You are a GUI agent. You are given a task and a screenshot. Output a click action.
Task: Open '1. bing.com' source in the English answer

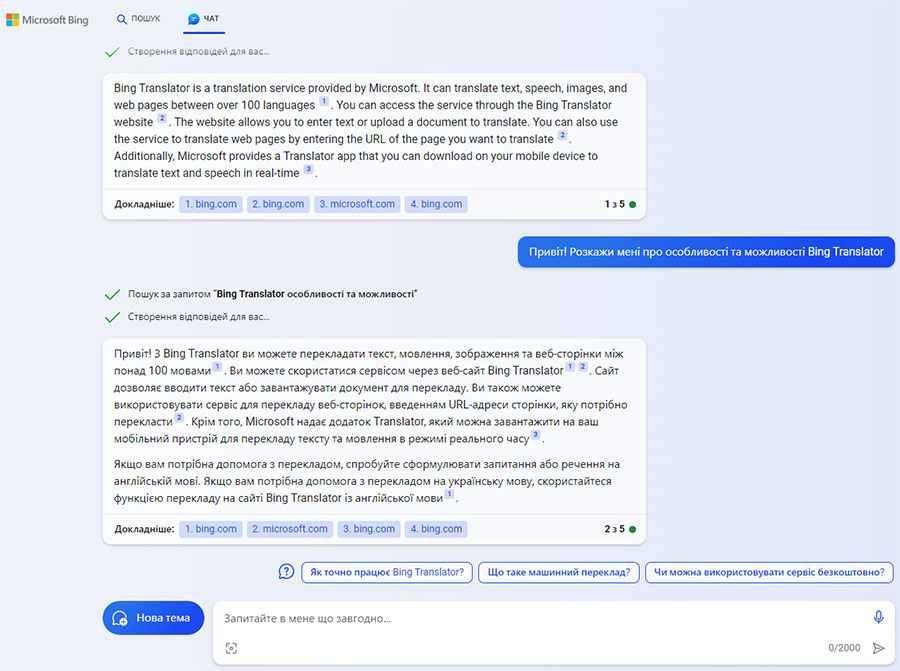211,204
